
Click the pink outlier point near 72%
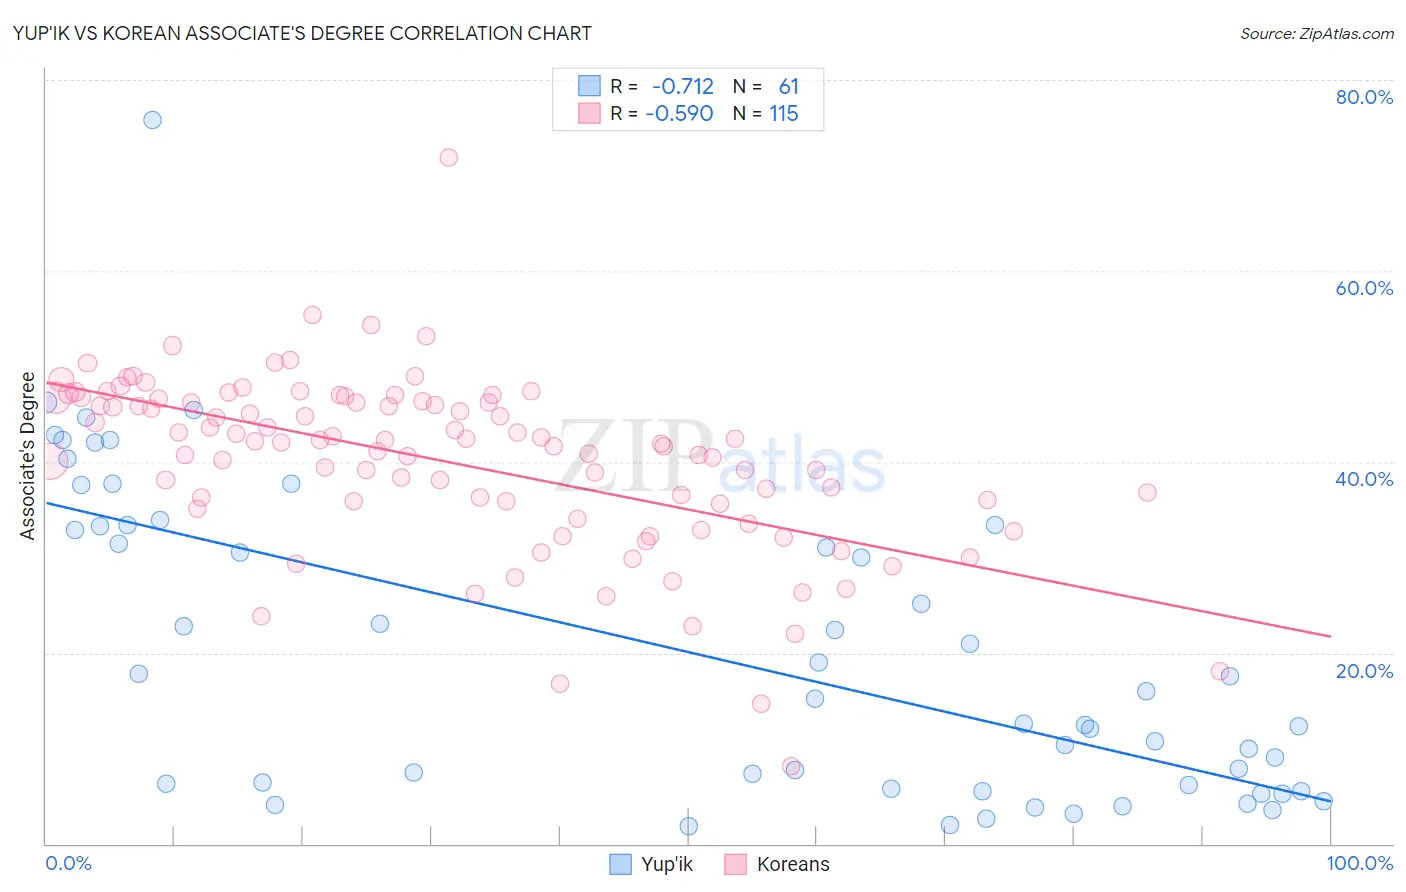(x=449, y=157)
